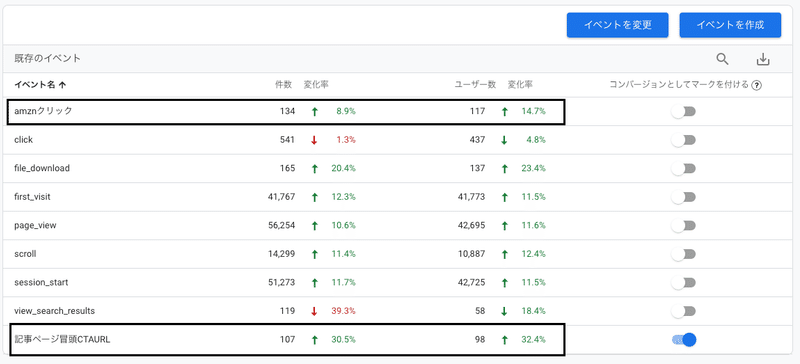800x364 pixels.
Task: Open the page_view event name
Action: click(x=35, y=226)
